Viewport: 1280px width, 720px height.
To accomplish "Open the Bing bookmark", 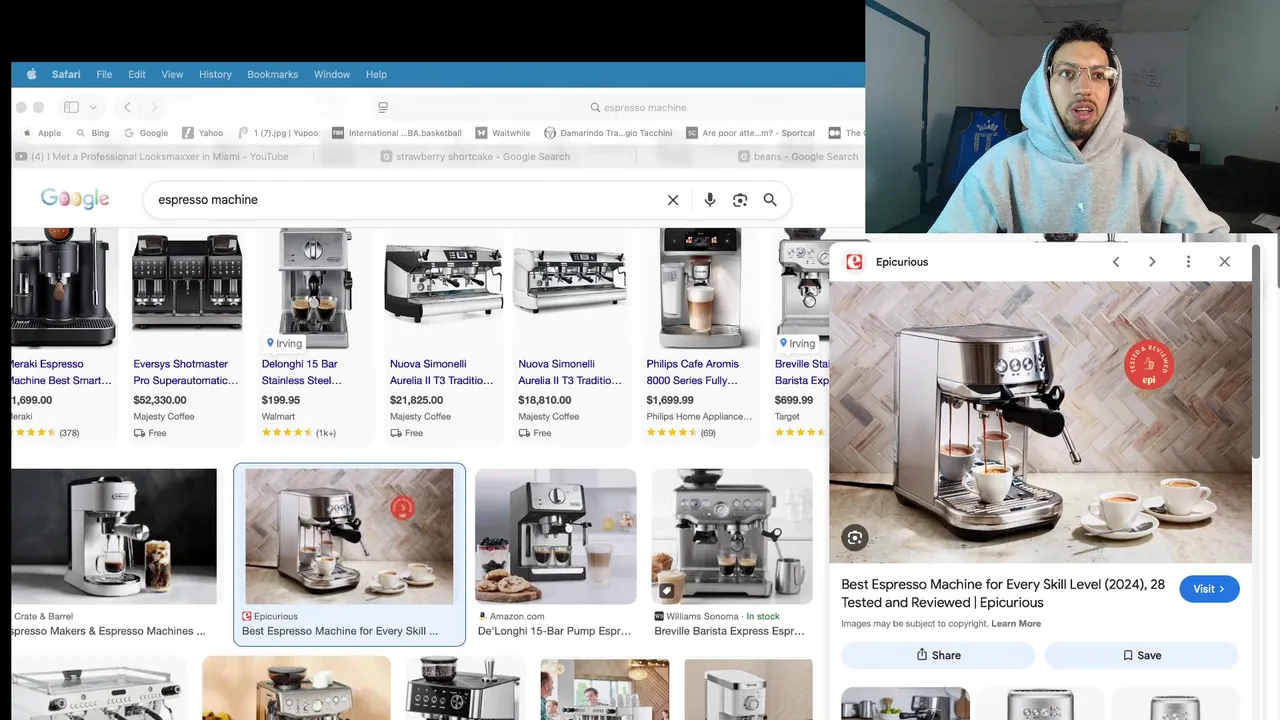I will click(x=92, y=133).
